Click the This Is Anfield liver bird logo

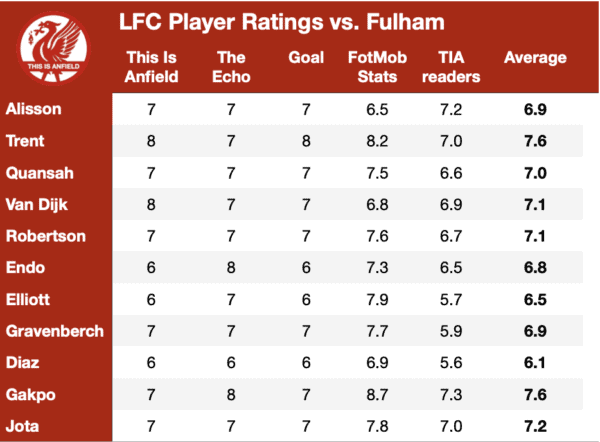(x=54, y=48)
